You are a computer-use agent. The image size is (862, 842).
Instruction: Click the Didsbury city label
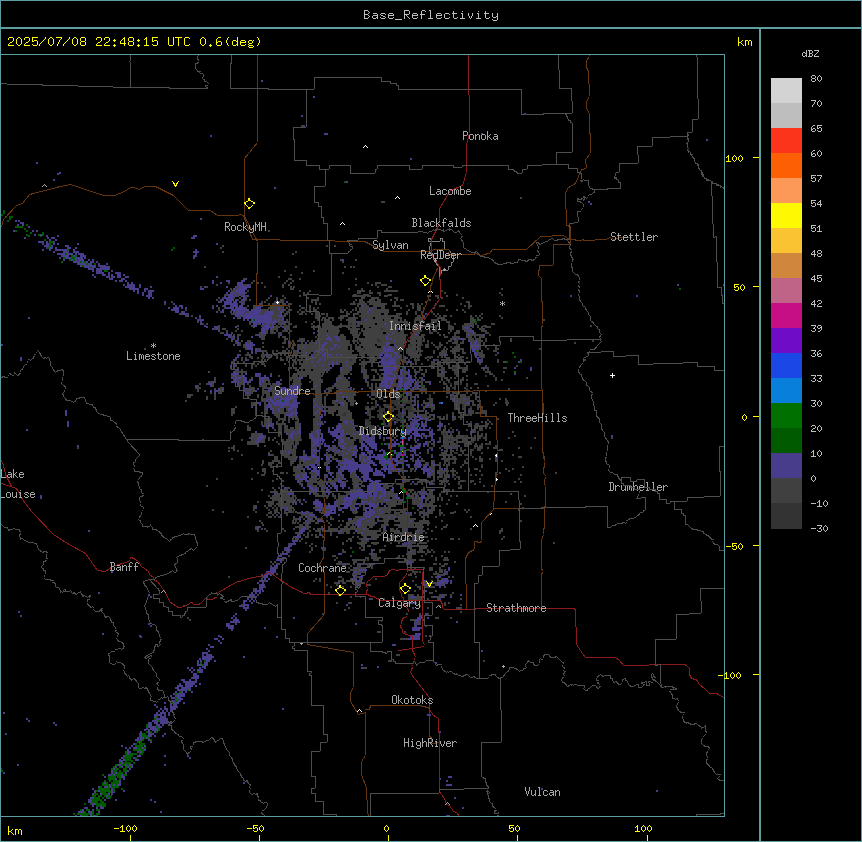point(383,431)
